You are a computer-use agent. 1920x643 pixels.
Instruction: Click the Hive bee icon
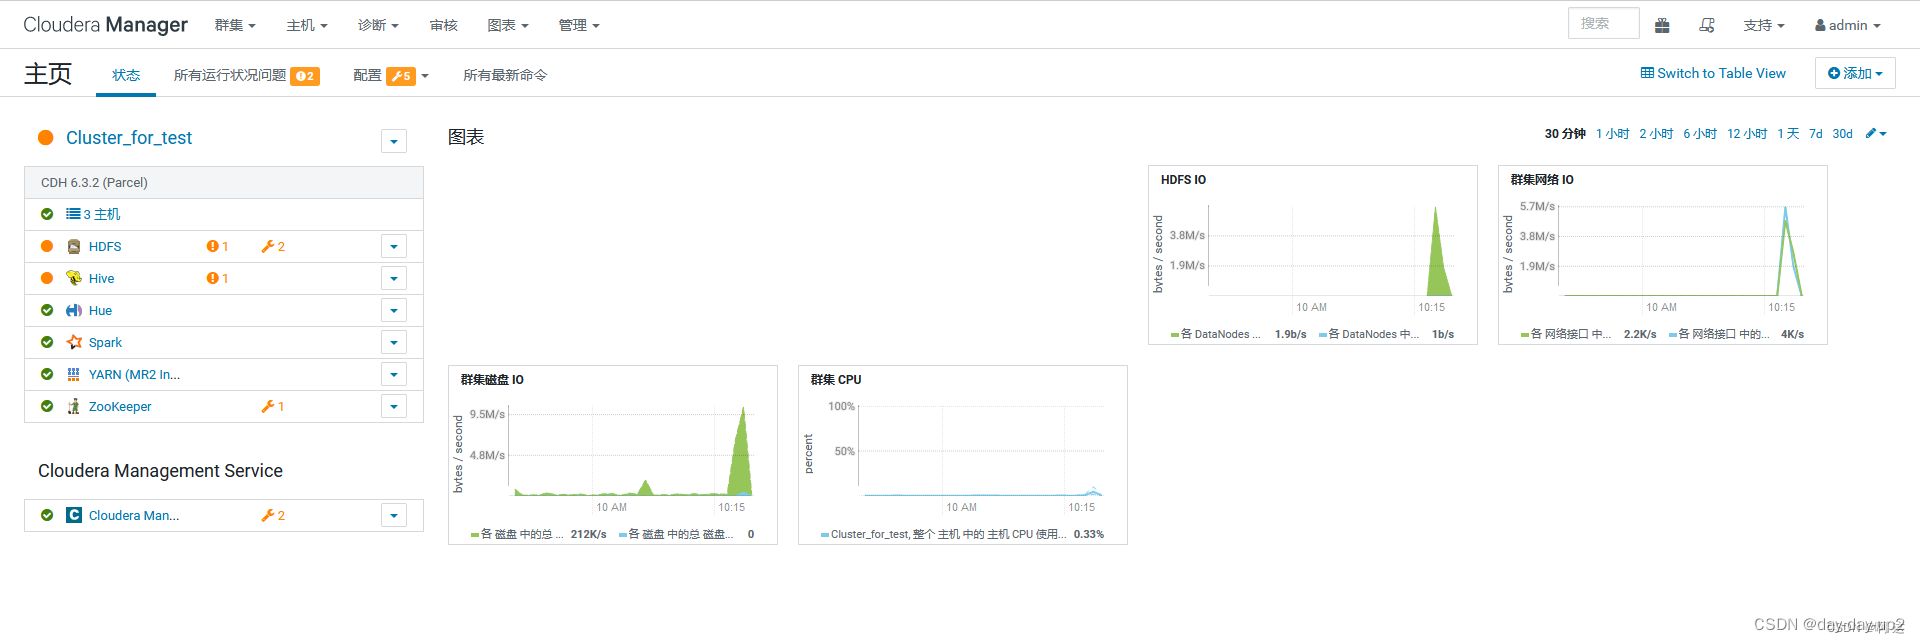point(74,278)
